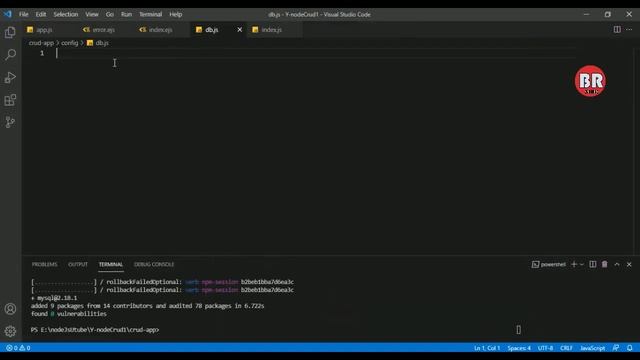The height and width of the screenshot is (360, 640).
Task: Close the db.js editor tab
Action: 240,30
